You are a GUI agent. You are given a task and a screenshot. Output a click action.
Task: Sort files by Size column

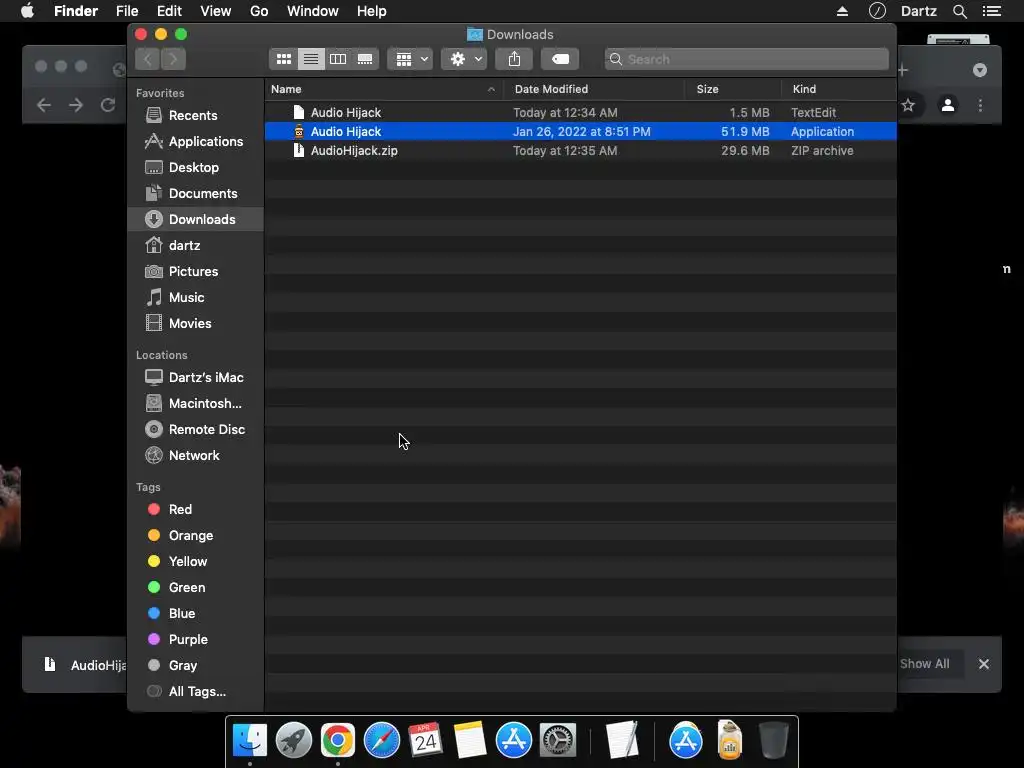733,89
